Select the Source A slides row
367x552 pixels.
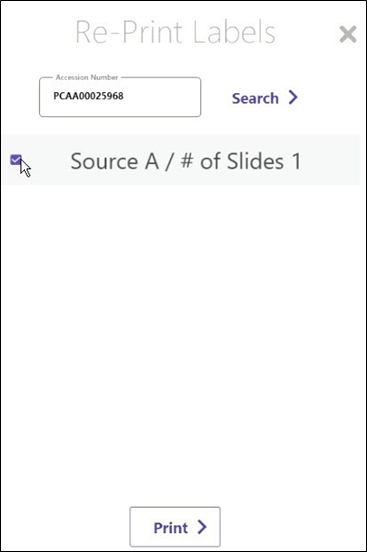[x=181, y=160]
